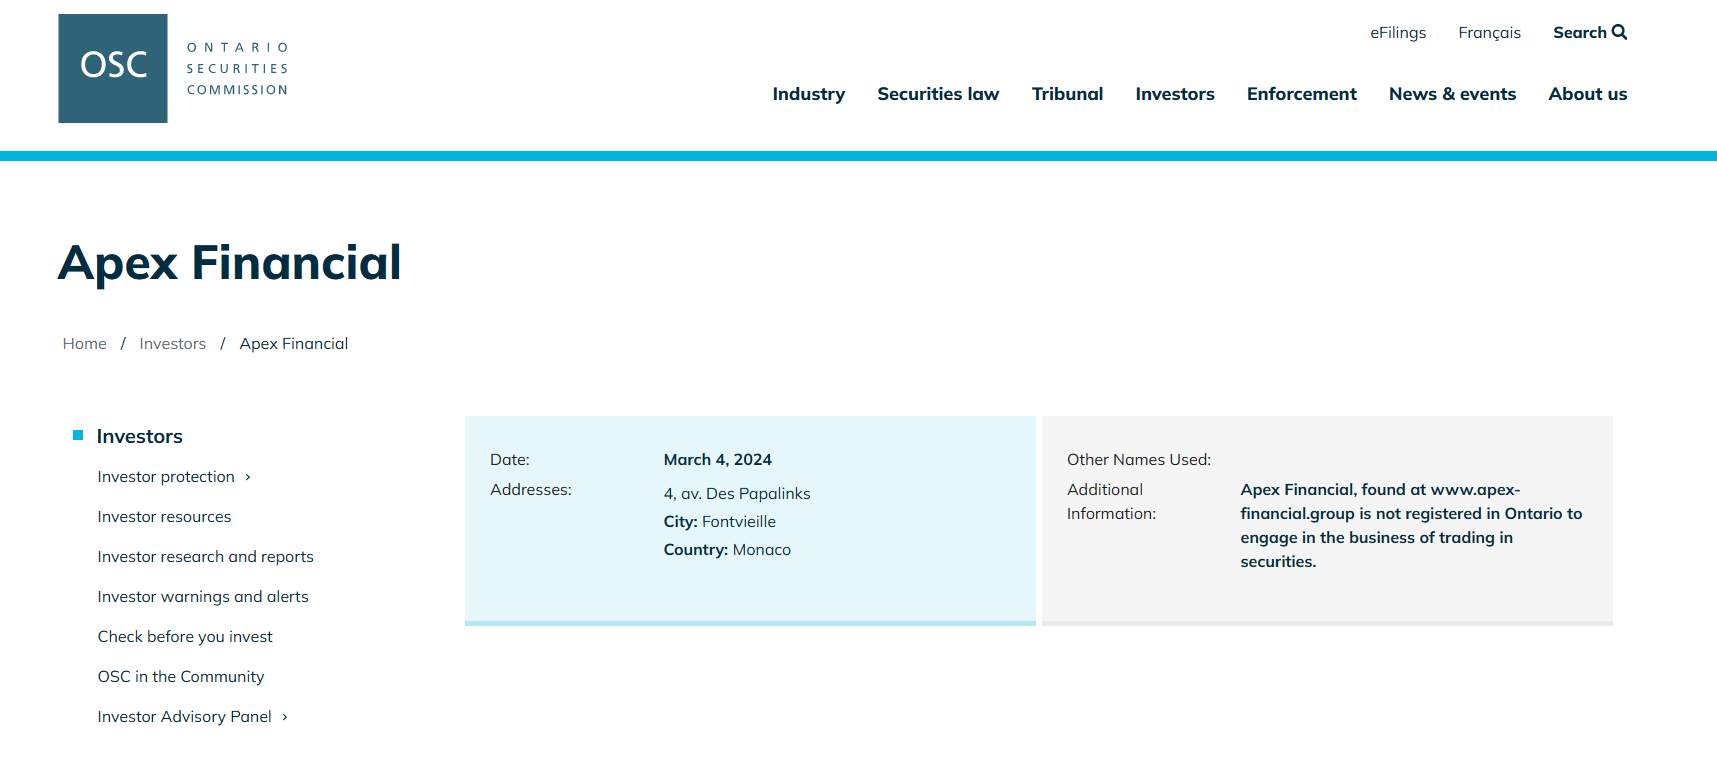Viewport: 1717px width, 770px height.
Task: Open the Industry menu
Action: click(x=808, y=94)
